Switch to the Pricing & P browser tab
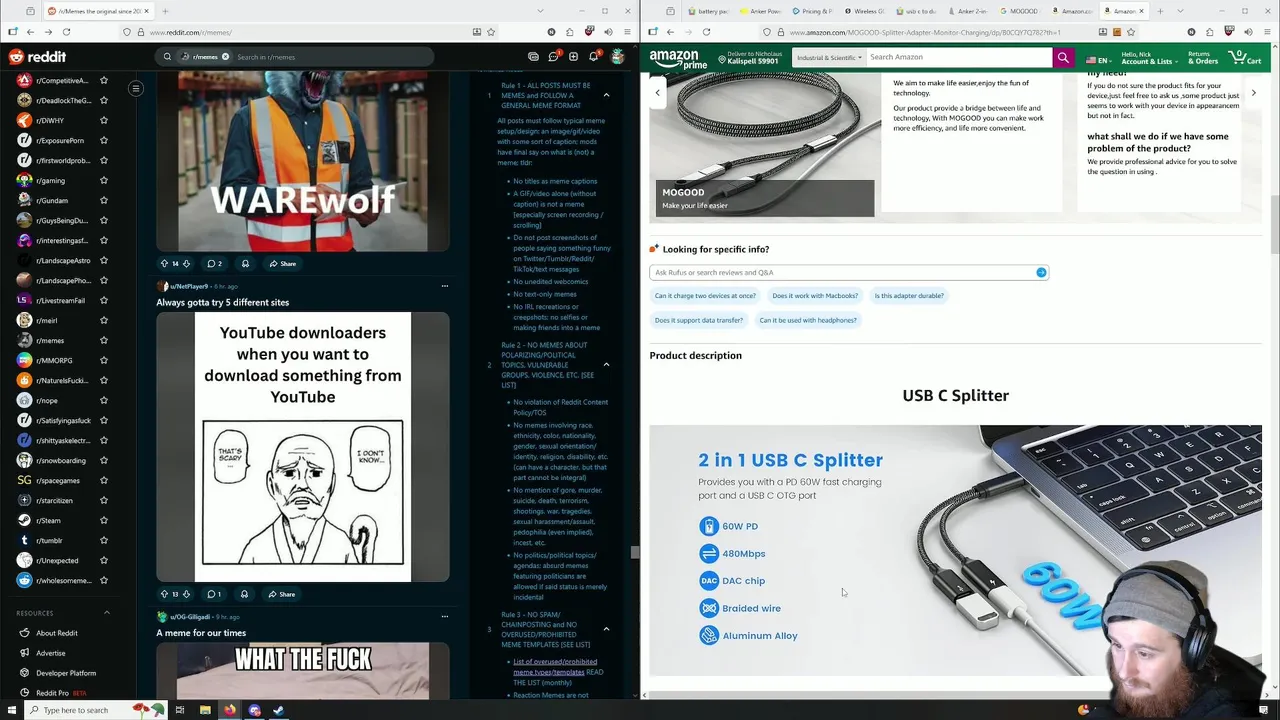The height and width of the screenshot is (720, 1280). pos(815,11)
